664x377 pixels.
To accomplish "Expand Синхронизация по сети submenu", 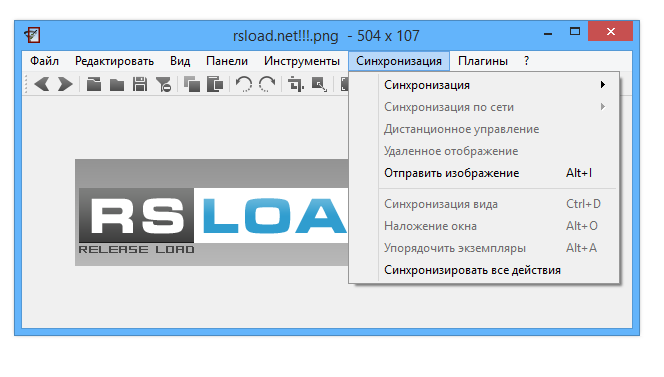I will tap(484, 107).
